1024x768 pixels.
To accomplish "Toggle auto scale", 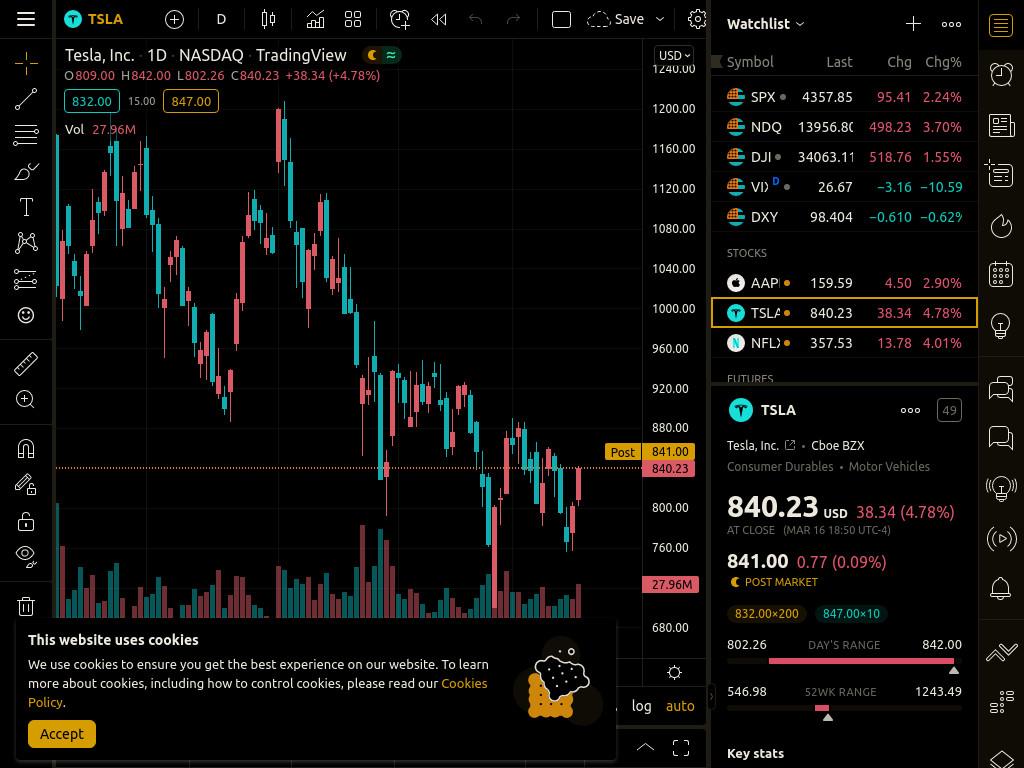I will click(680, 706).
